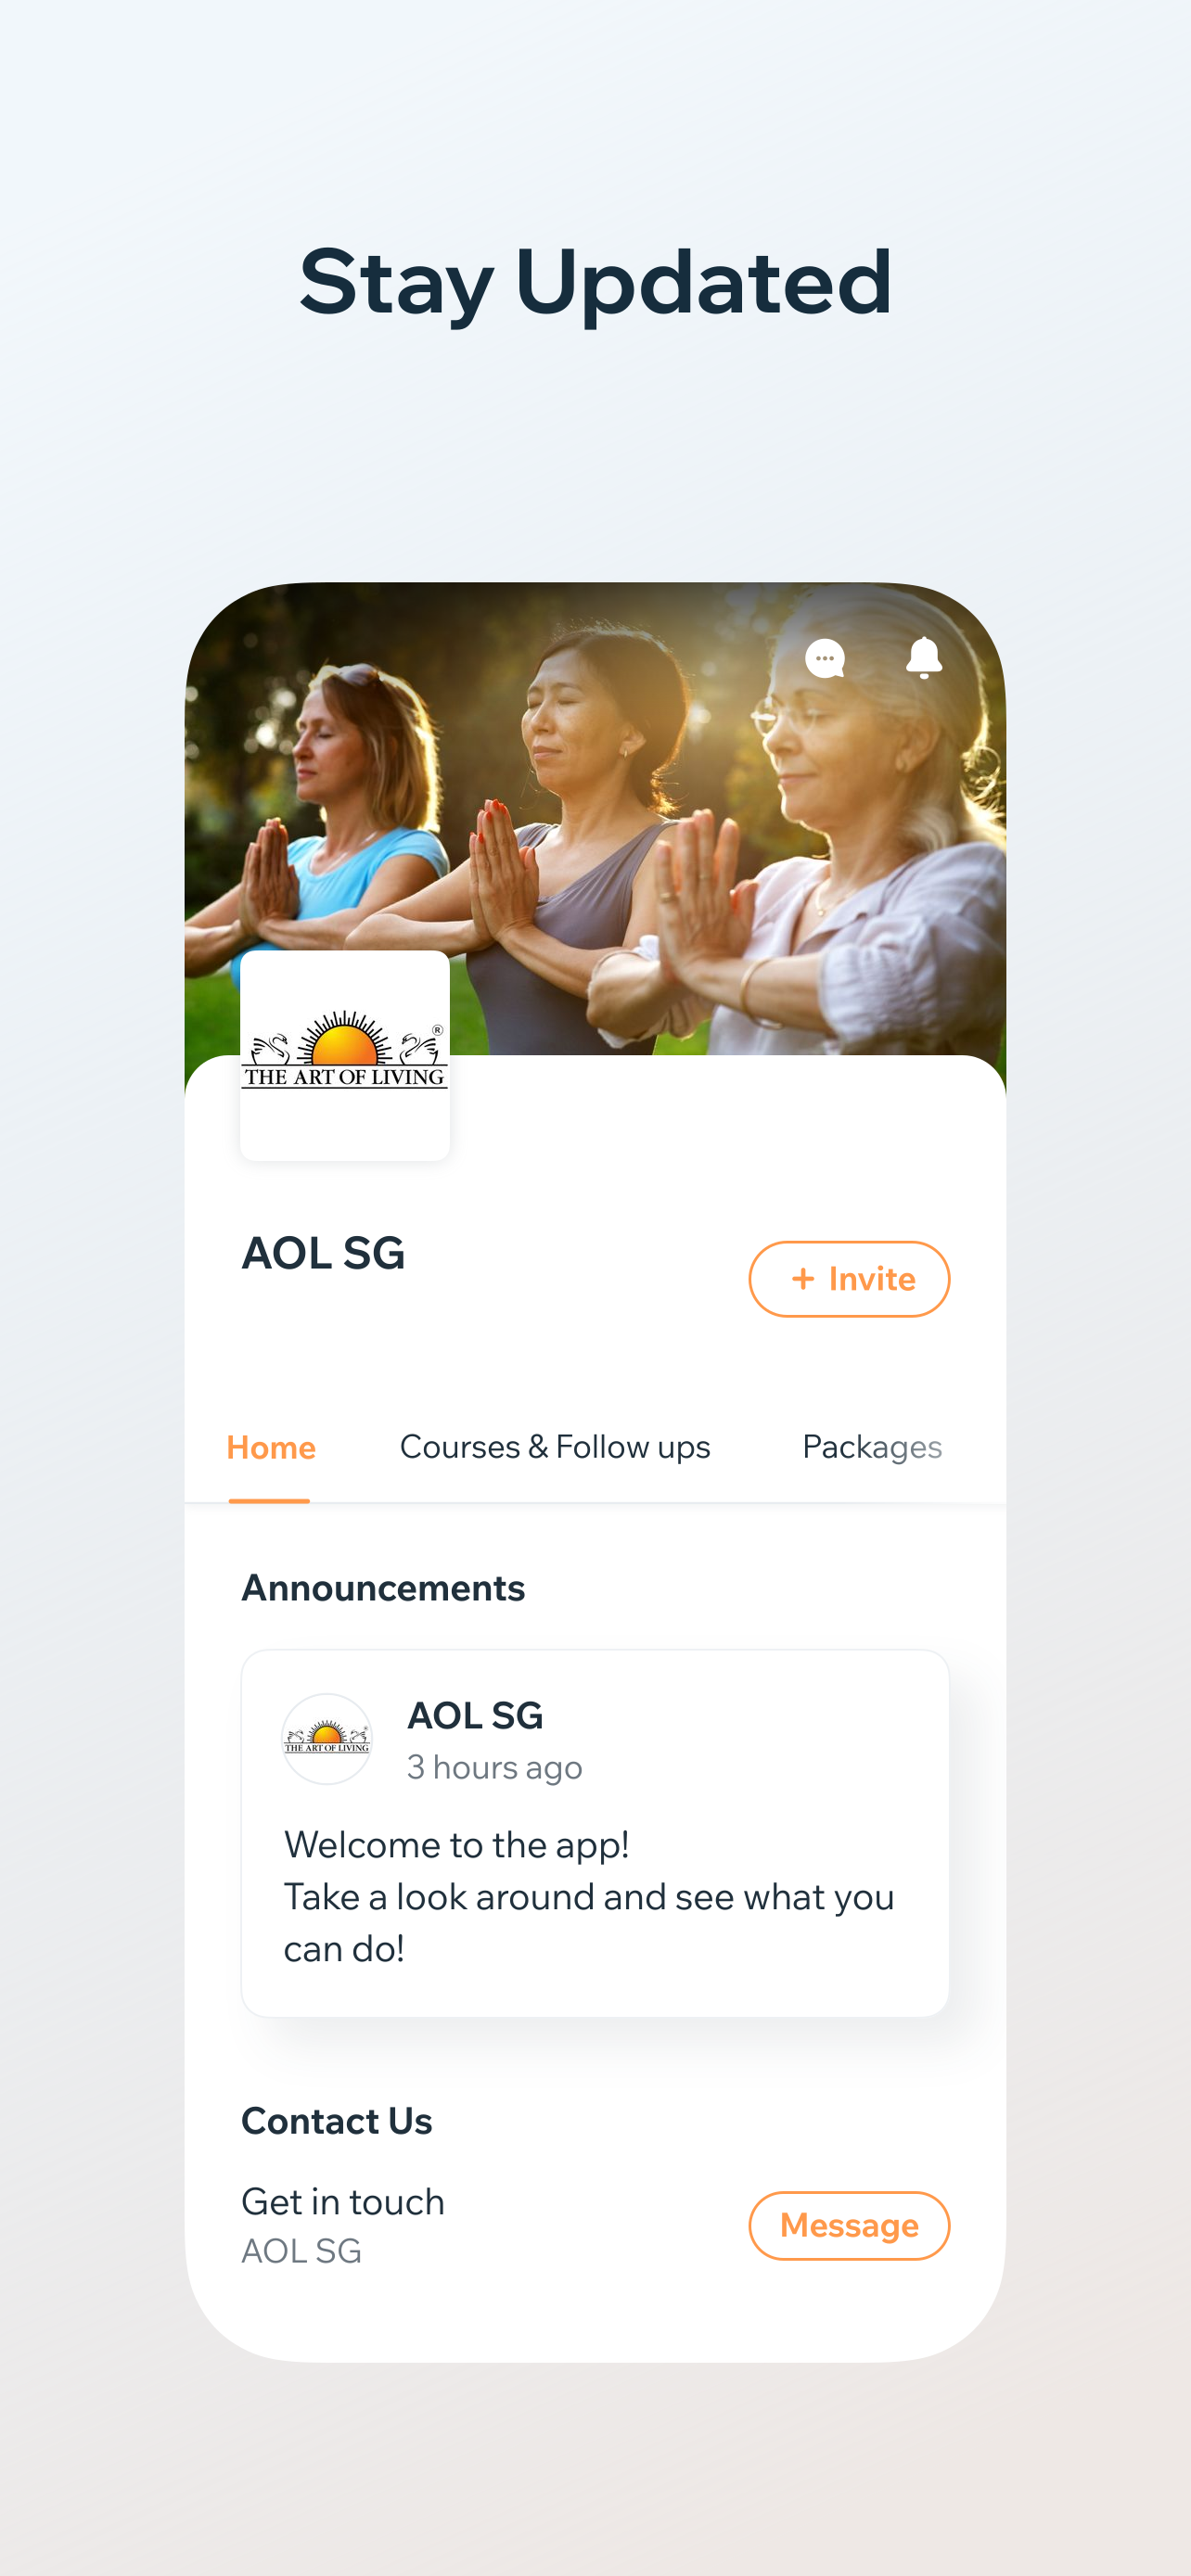The image size is (1191, 2576).
Task: Open notifications with the bell icon
Action: click(924, 658)
